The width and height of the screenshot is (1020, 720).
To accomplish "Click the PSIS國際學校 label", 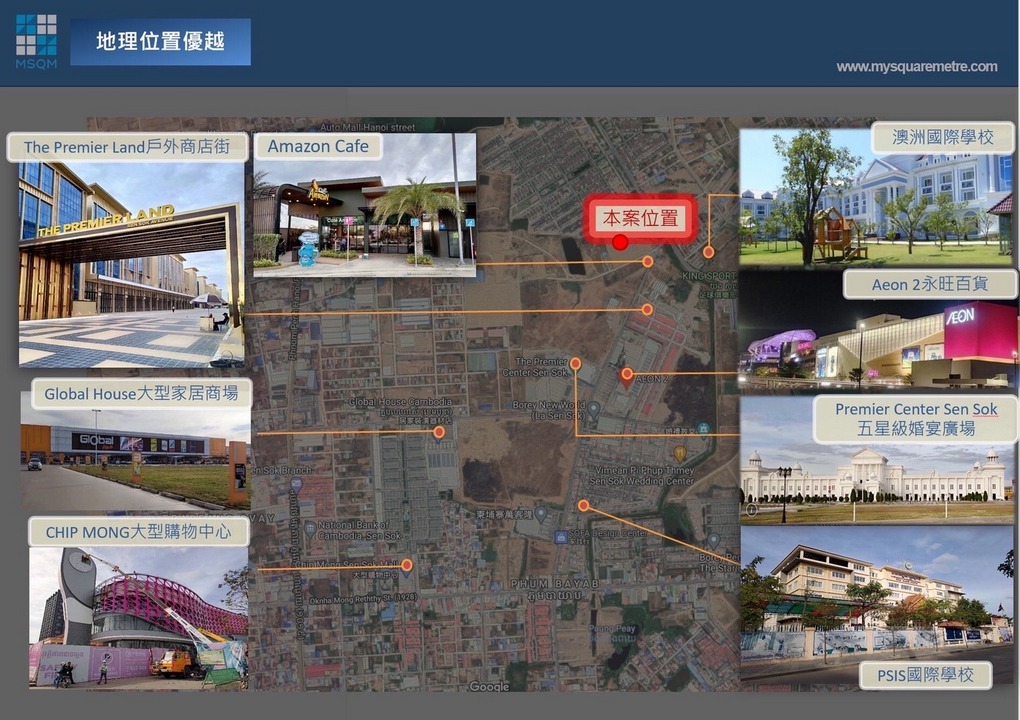I will pos(925,675).
